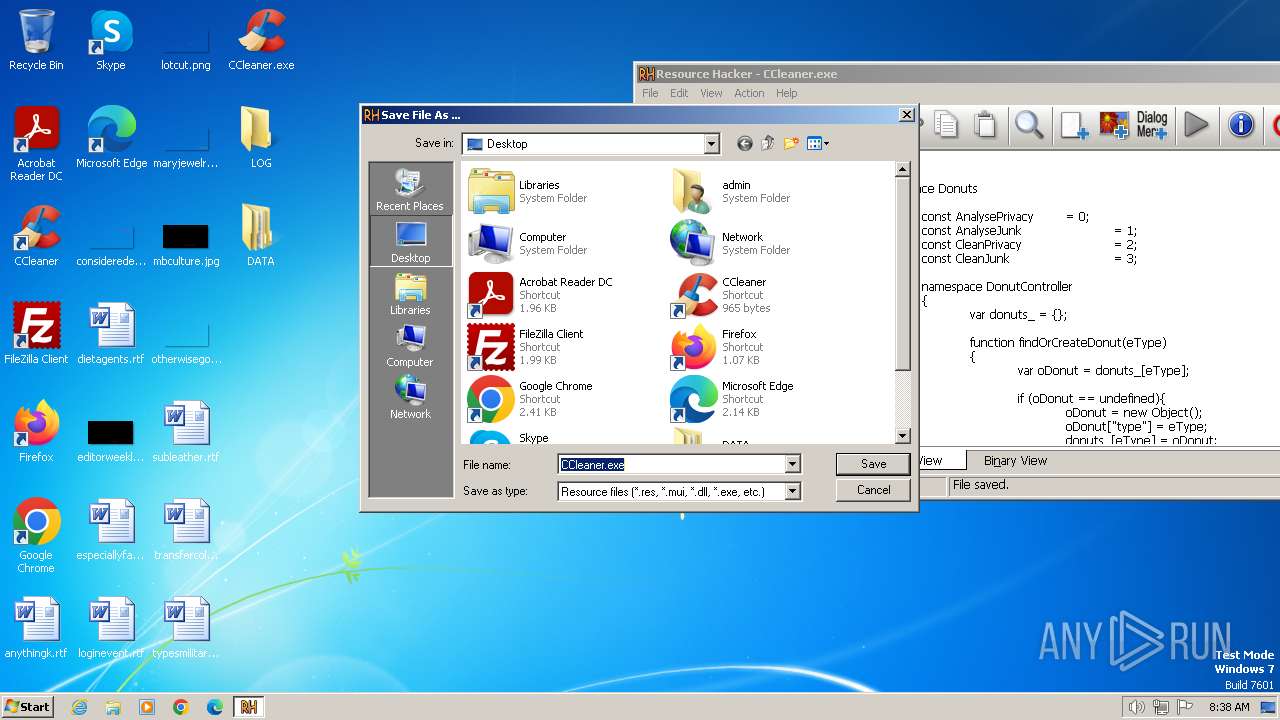Click the Compile script play icon
The height and width of the screenshot is (720, 1280).
[x=1196, y=124]
